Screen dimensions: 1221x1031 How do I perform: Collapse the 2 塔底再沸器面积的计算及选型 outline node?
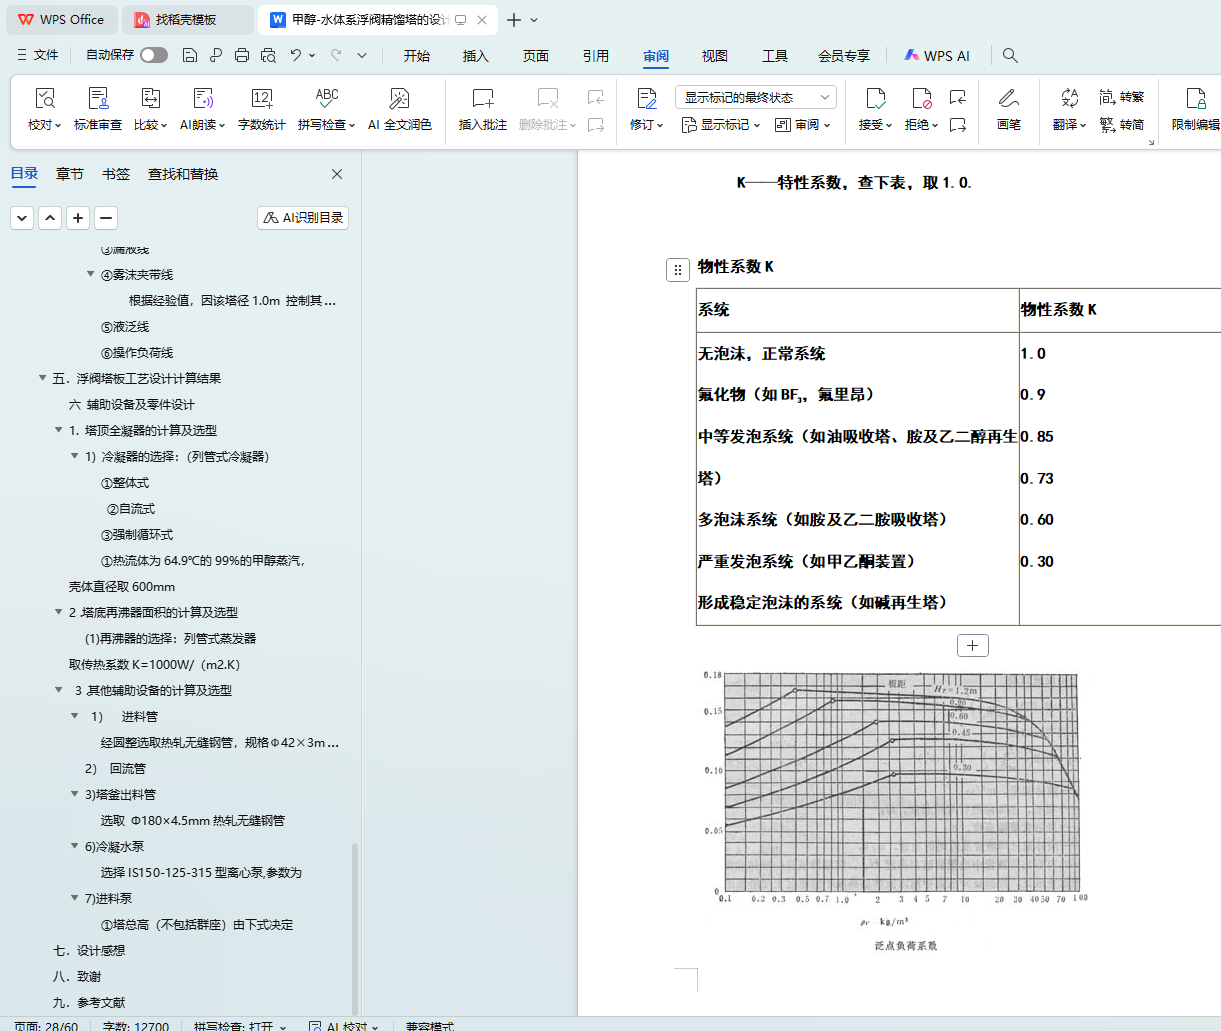pyautogui.click(x=59, y=612)
